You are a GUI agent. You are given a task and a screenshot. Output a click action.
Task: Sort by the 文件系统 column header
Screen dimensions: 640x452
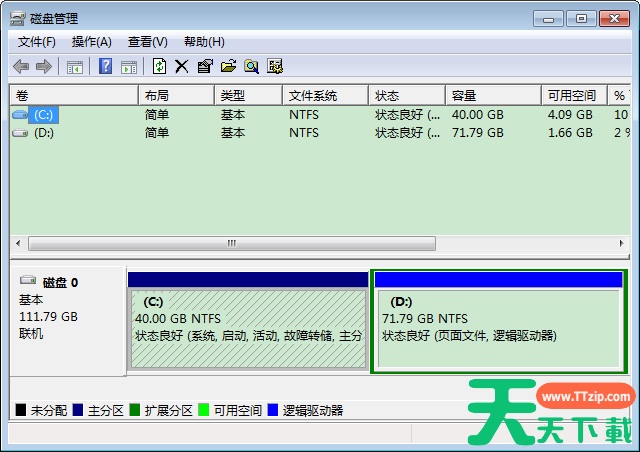click(325, 96)
